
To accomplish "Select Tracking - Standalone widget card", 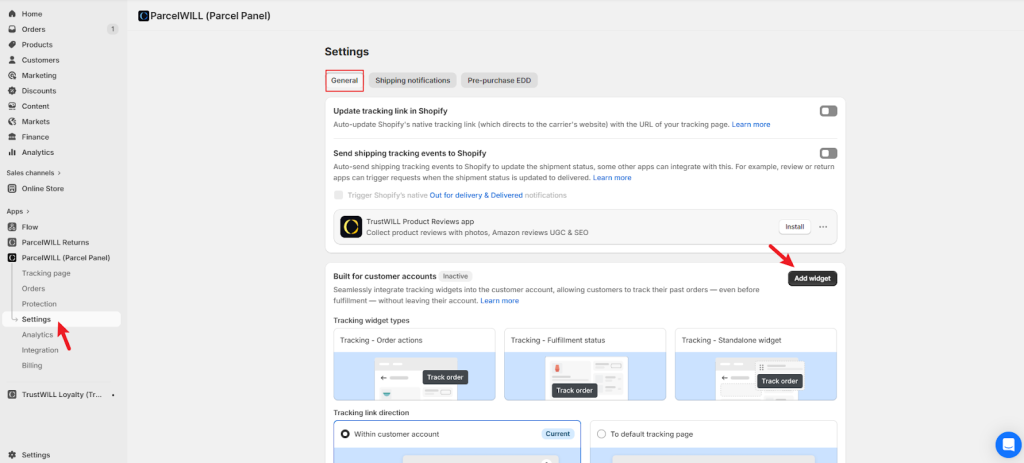I will coord(756,364).
